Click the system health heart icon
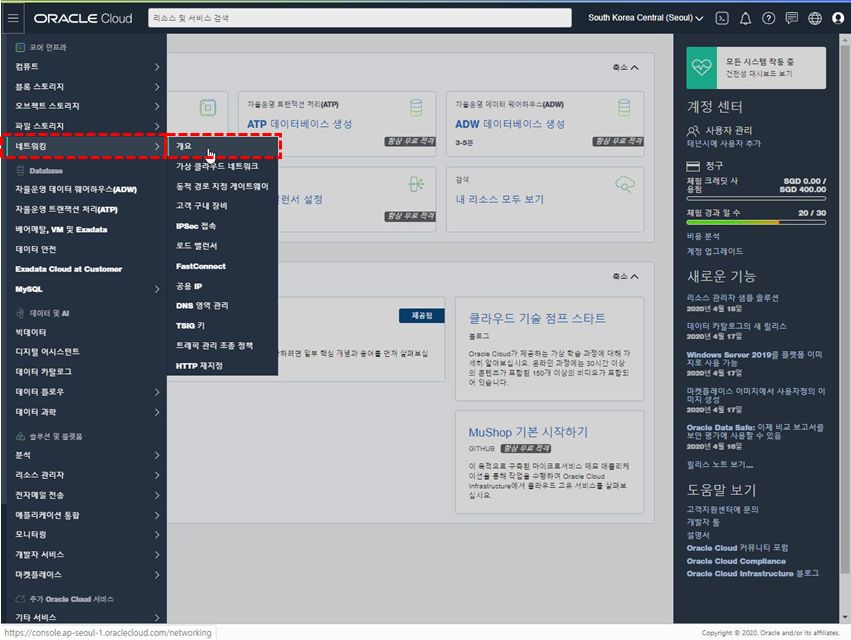The height and width of the screenshot is (640, 851). [701, 67]
